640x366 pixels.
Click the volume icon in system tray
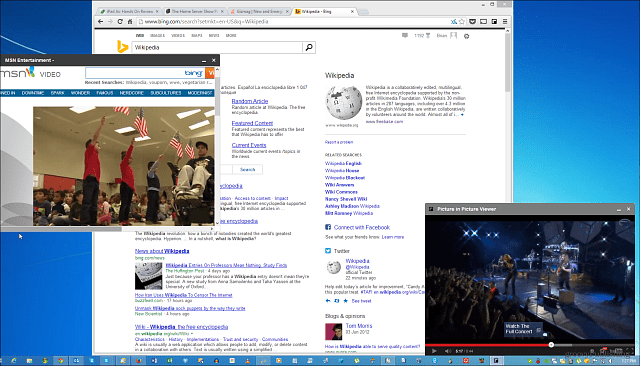[x=611, y=361]
